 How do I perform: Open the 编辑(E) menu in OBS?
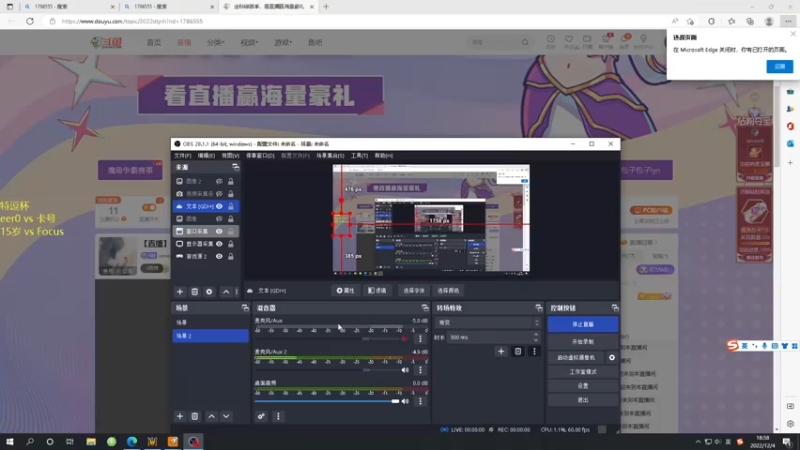206,156
